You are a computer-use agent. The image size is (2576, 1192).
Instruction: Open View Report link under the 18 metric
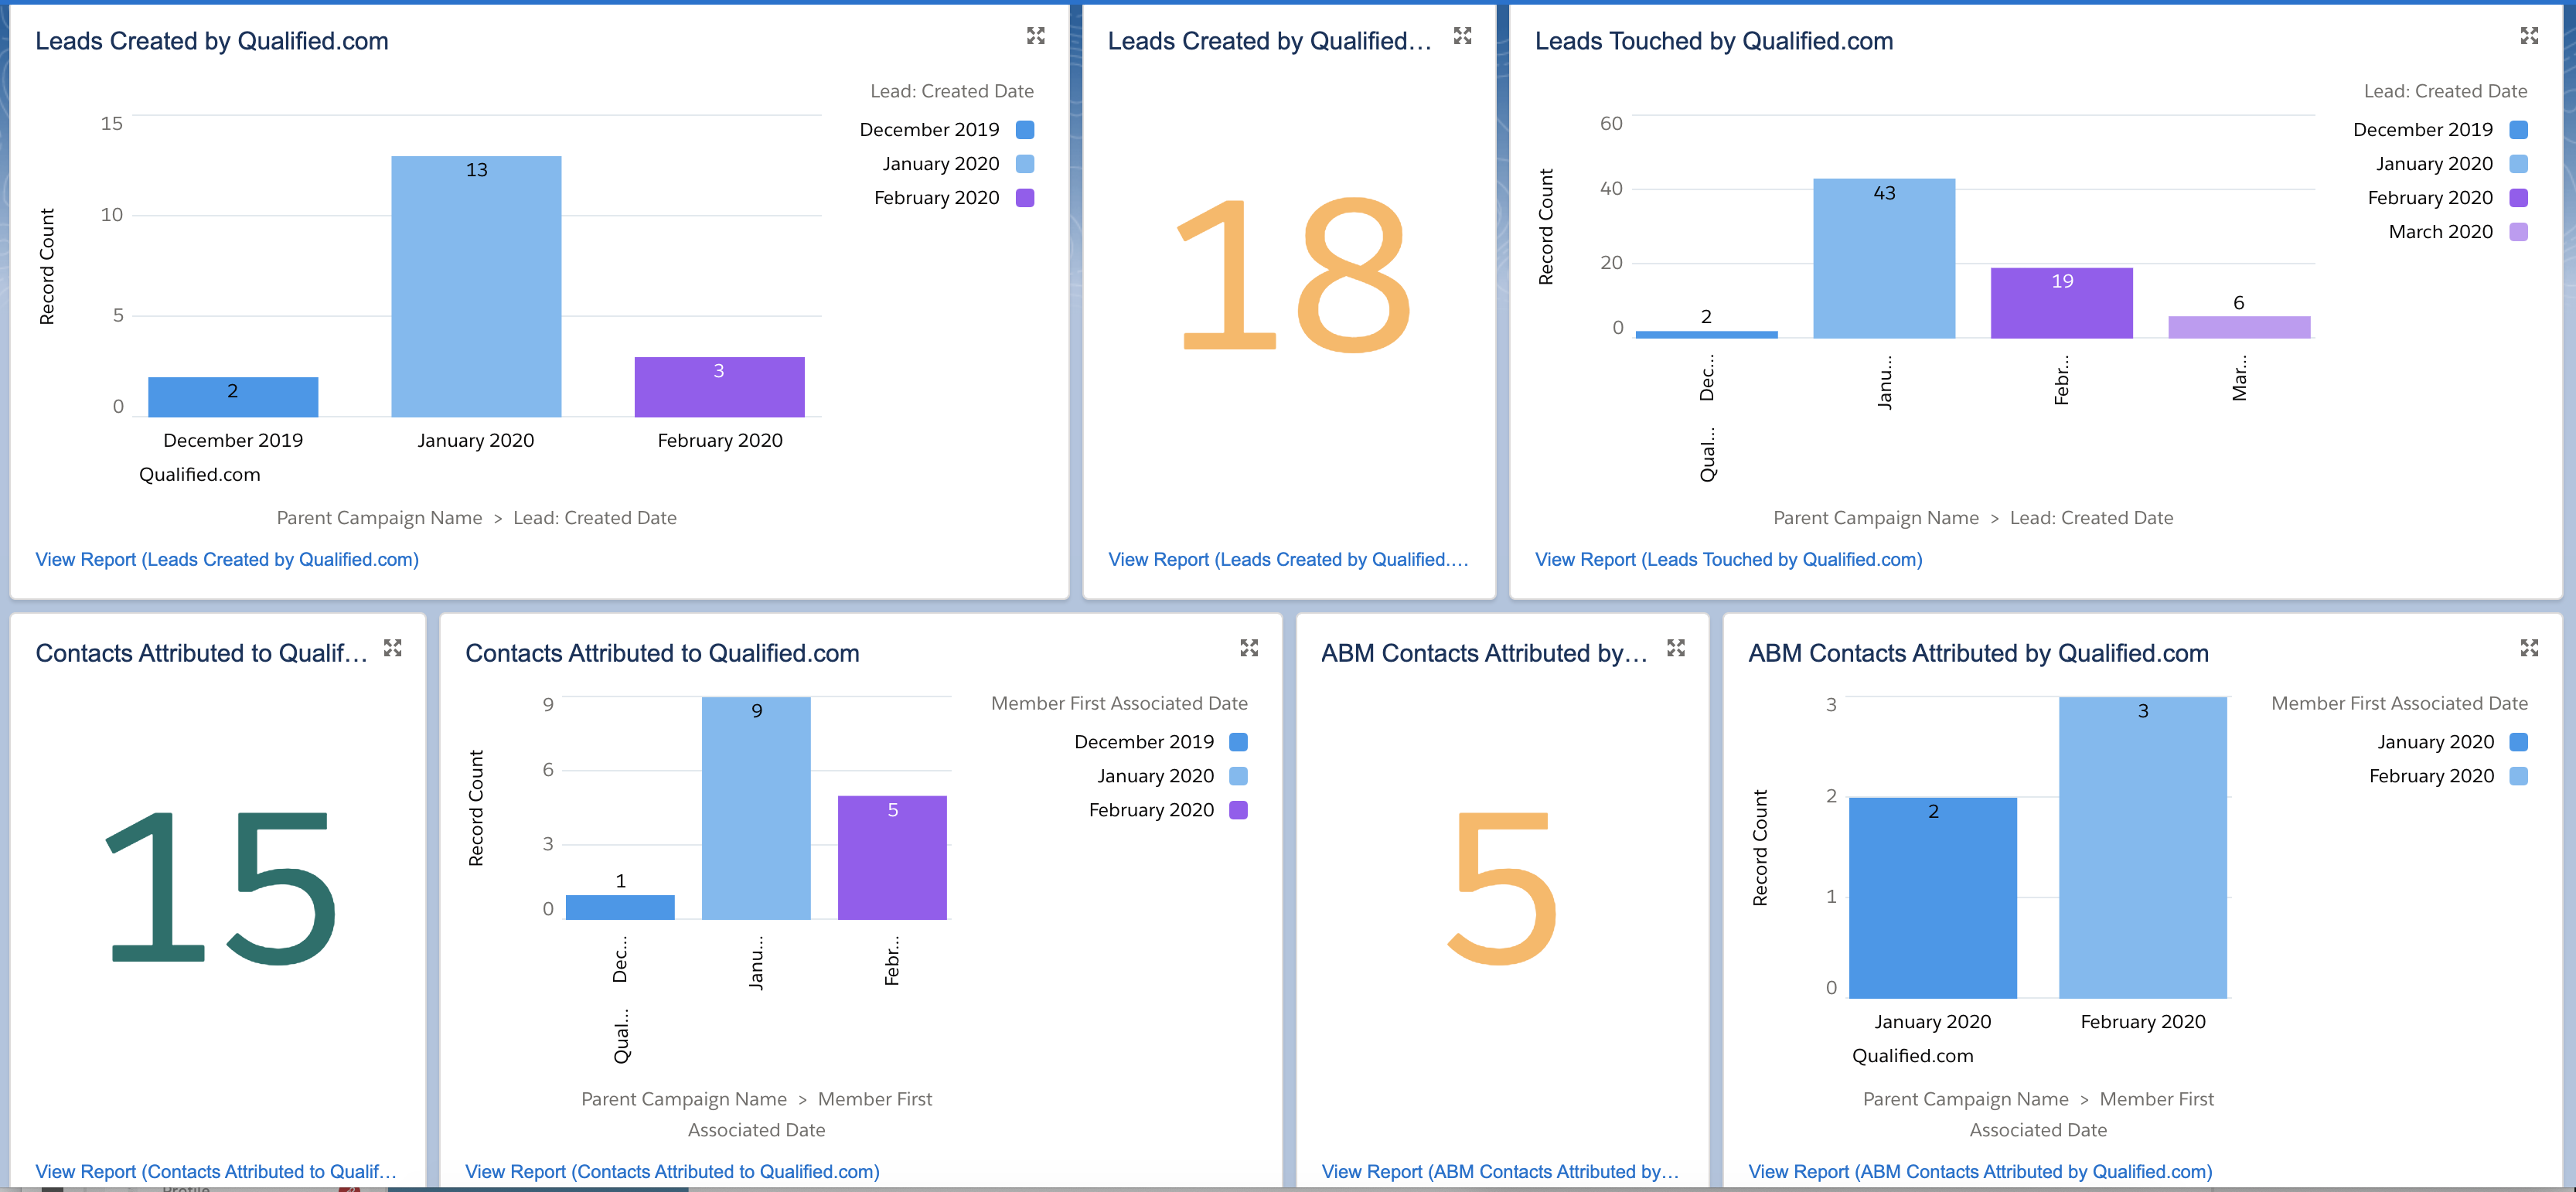[1288, 560]
